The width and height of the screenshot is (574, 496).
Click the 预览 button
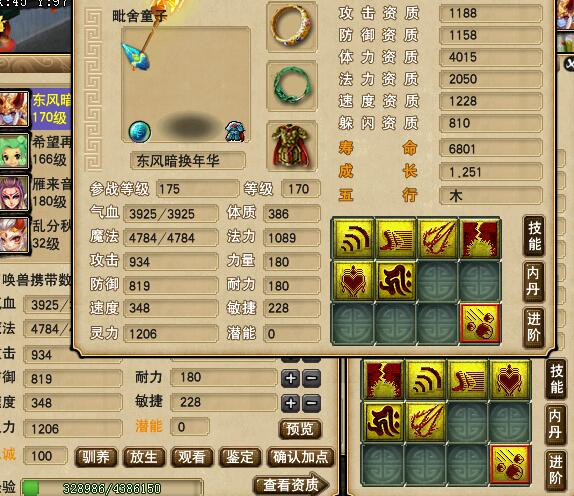[300, 429]
